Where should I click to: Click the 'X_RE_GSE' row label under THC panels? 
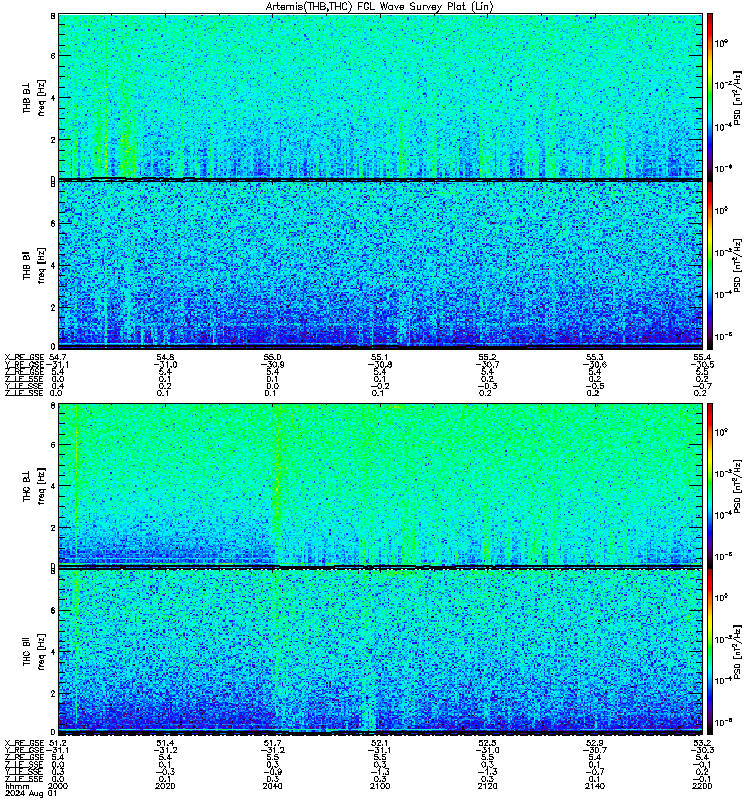click(x=24, y=743)
